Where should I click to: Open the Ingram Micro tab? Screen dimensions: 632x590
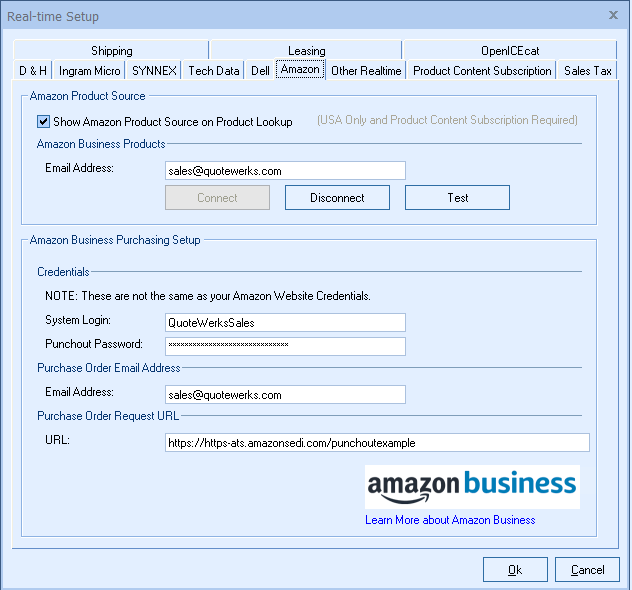click(x=90, y=71)
